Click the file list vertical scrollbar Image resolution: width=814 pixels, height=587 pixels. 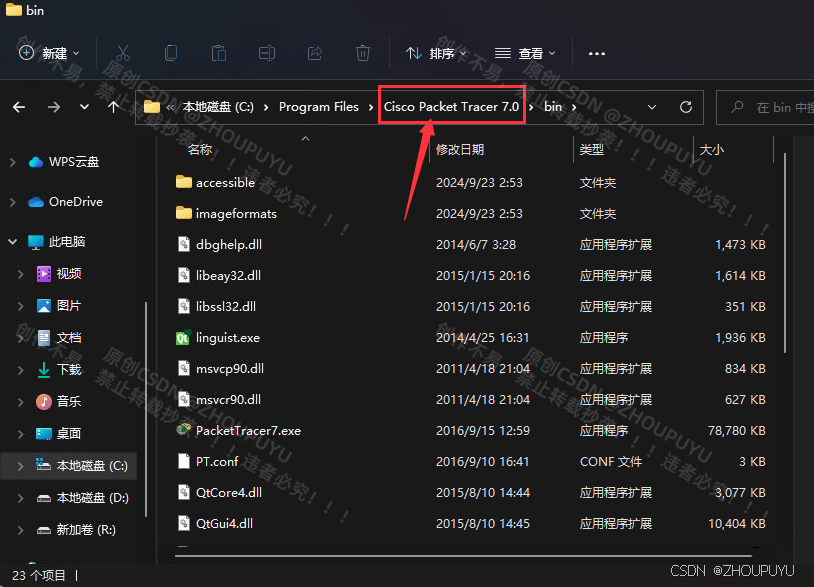coord(784,253)
